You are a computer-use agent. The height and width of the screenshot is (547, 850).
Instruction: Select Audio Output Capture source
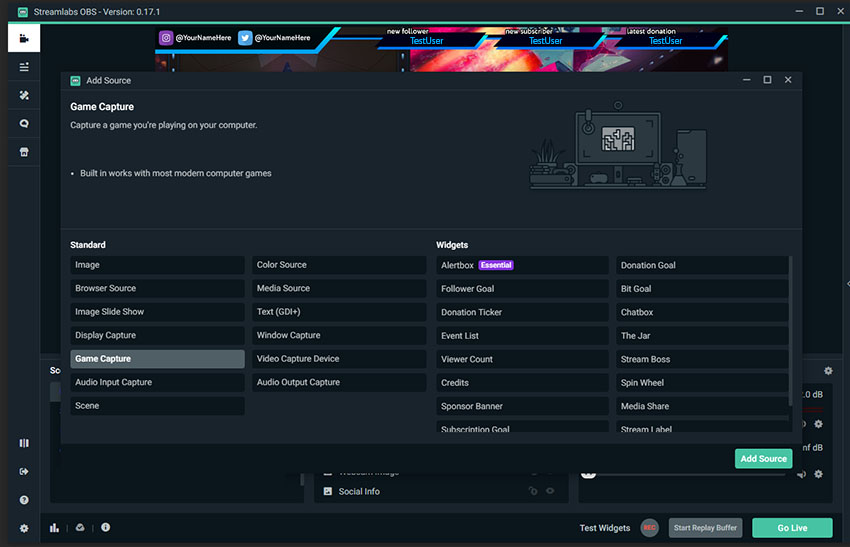coord(339,382)
